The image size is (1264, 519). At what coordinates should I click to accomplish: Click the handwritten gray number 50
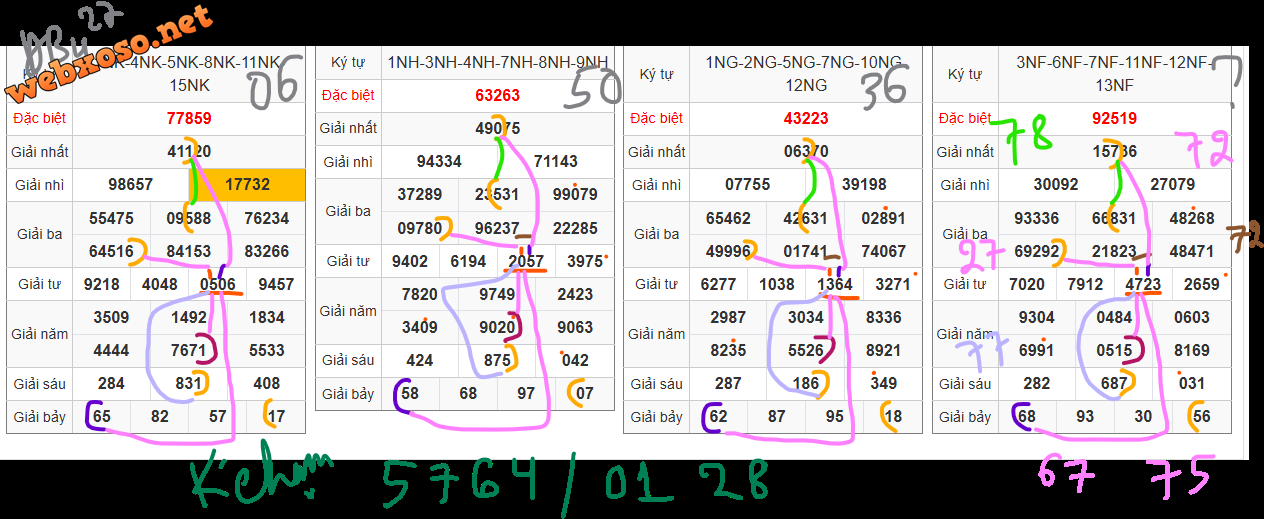[593, 91]
